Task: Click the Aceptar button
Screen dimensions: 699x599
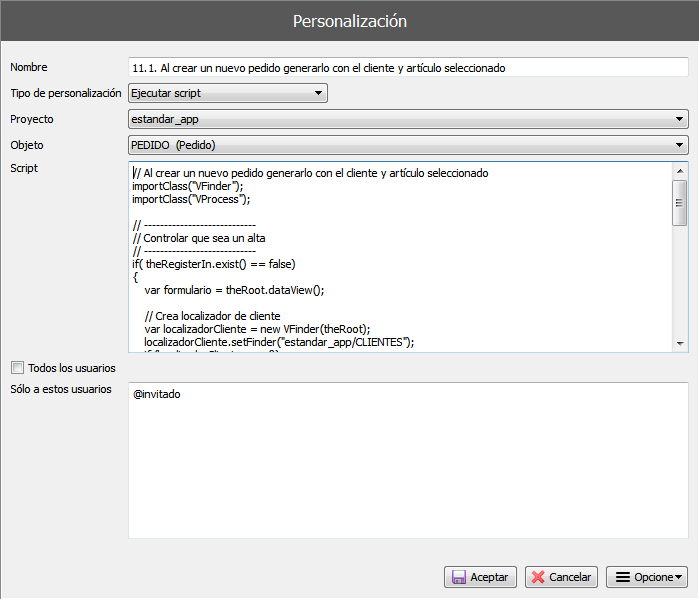Action: tap(480, 577)
